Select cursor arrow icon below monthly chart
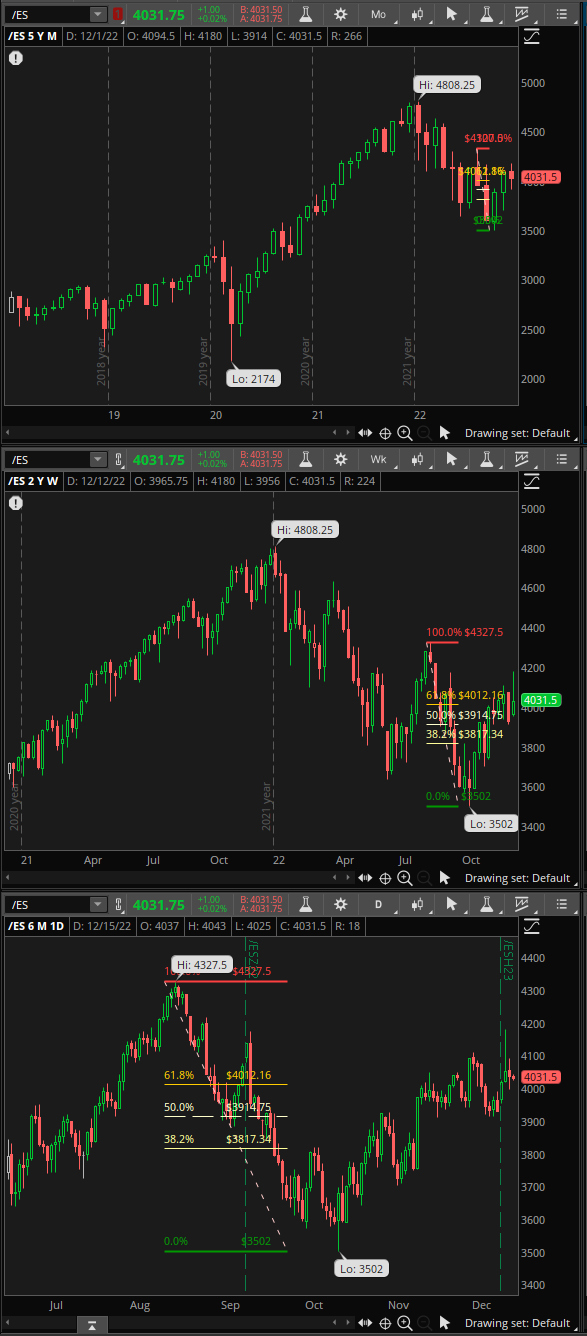Viewport: 587px width, 1336px height. coord(445,433)
